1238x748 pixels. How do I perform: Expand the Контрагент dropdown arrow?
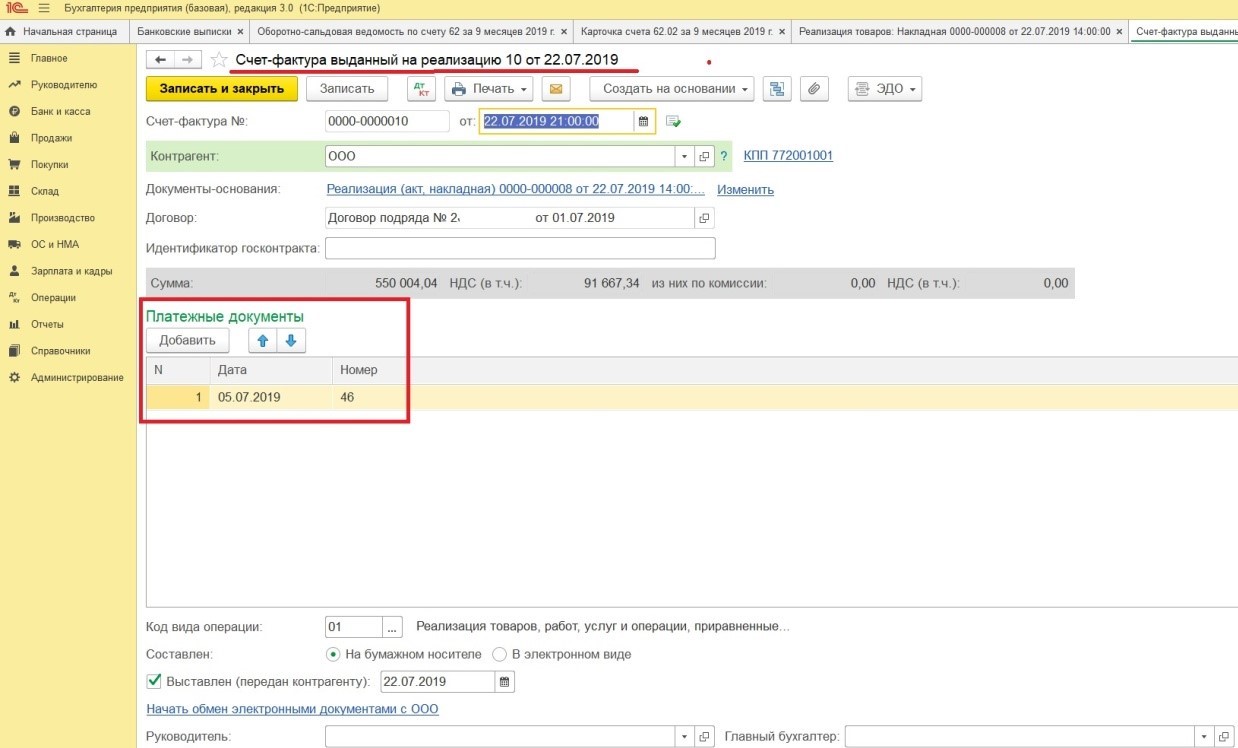684,156
